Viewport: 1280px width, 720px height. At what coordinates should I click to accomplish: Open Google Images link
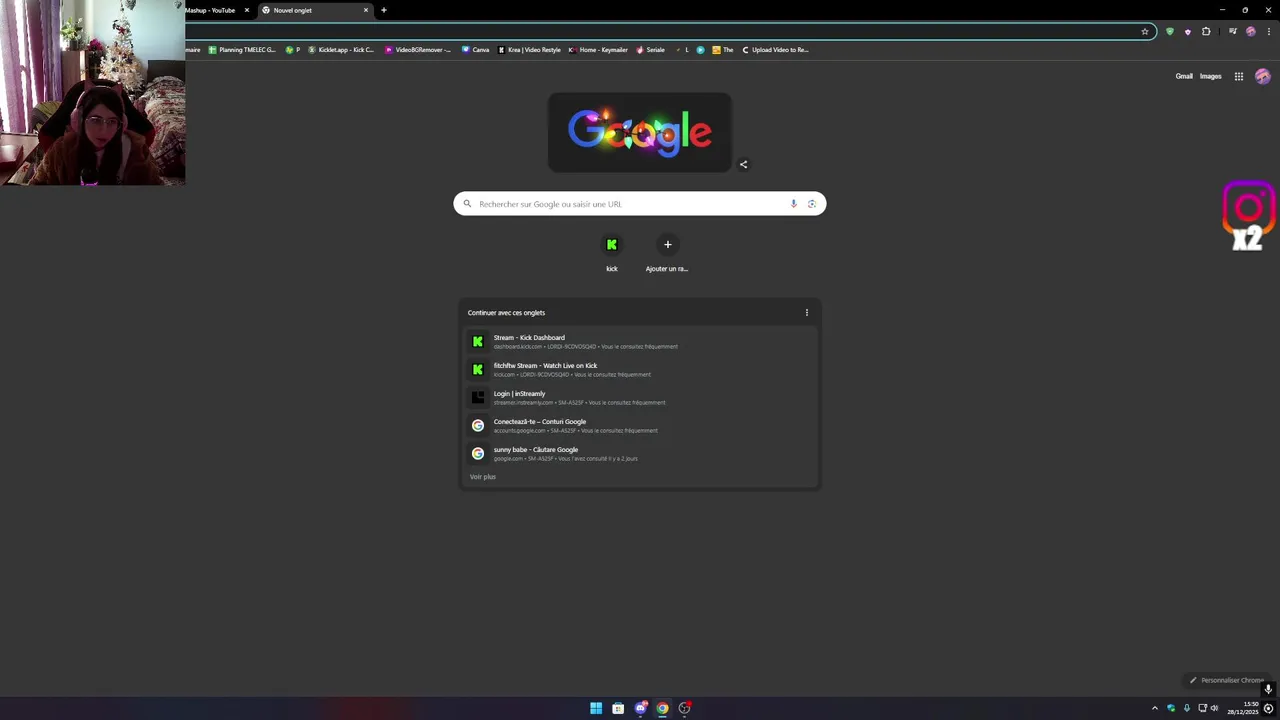pyautogui.click(x=1210, y=76)
